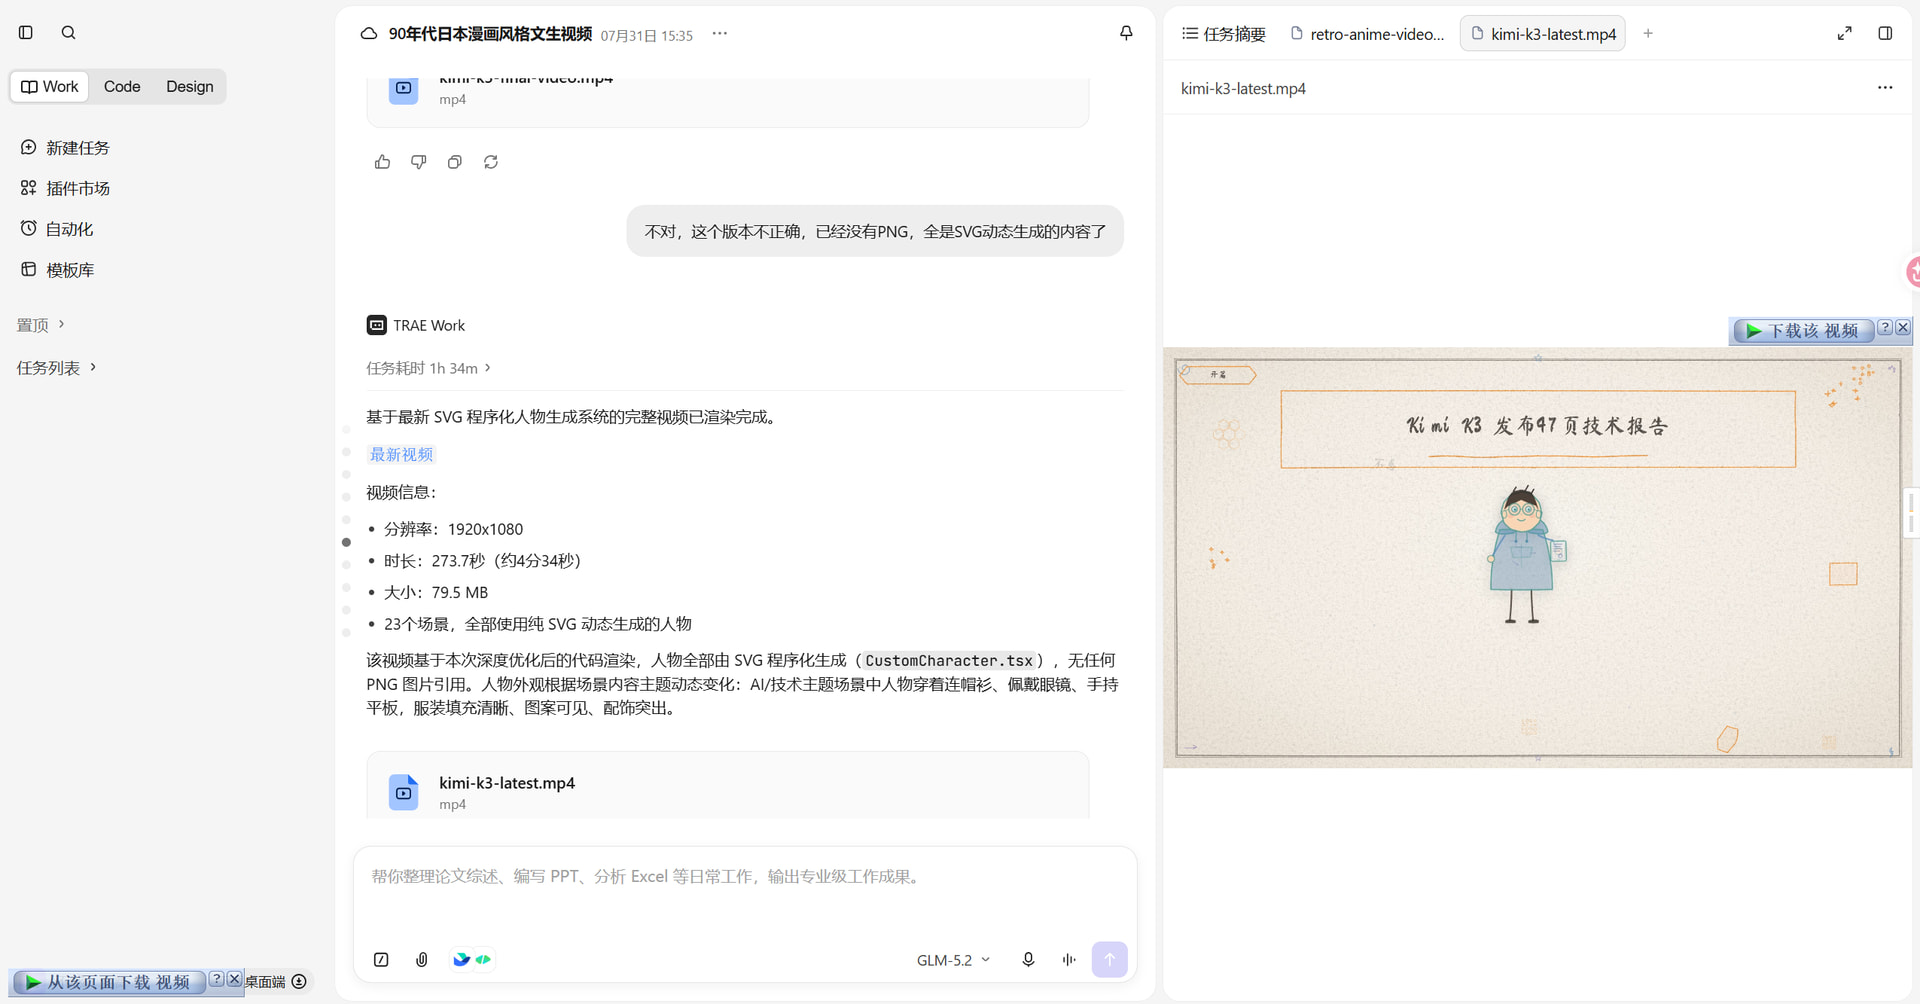Viewport: 1920px width, 1004px height.
Task: Open the kimi-k3-latest.mp4 file card
Action: point(728,787)
